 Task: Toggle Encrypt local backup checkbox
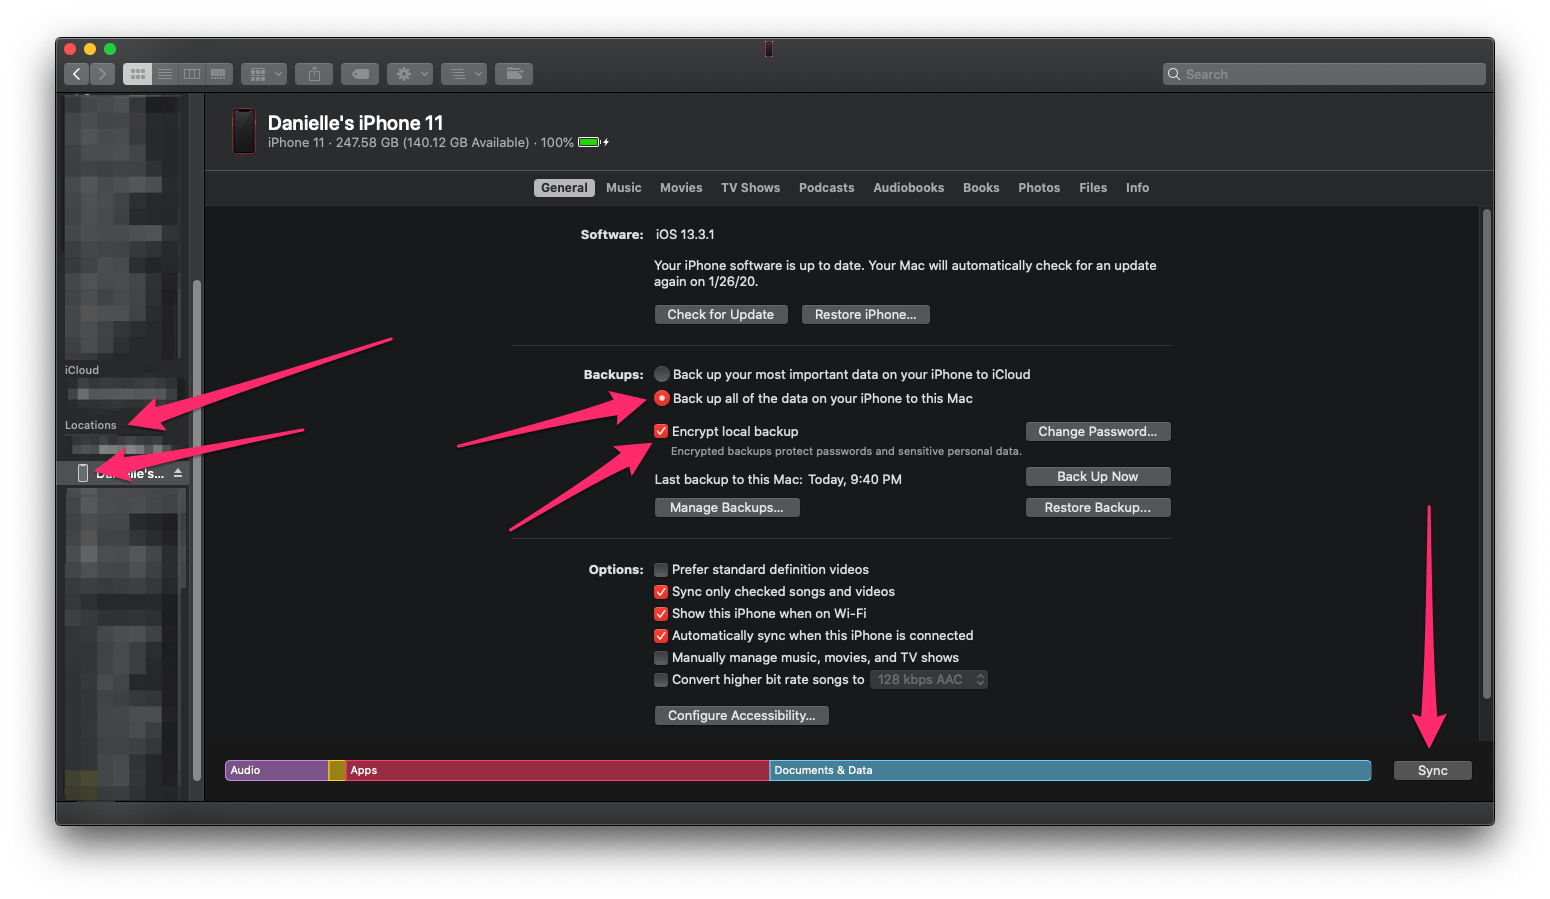click(661, 431)
